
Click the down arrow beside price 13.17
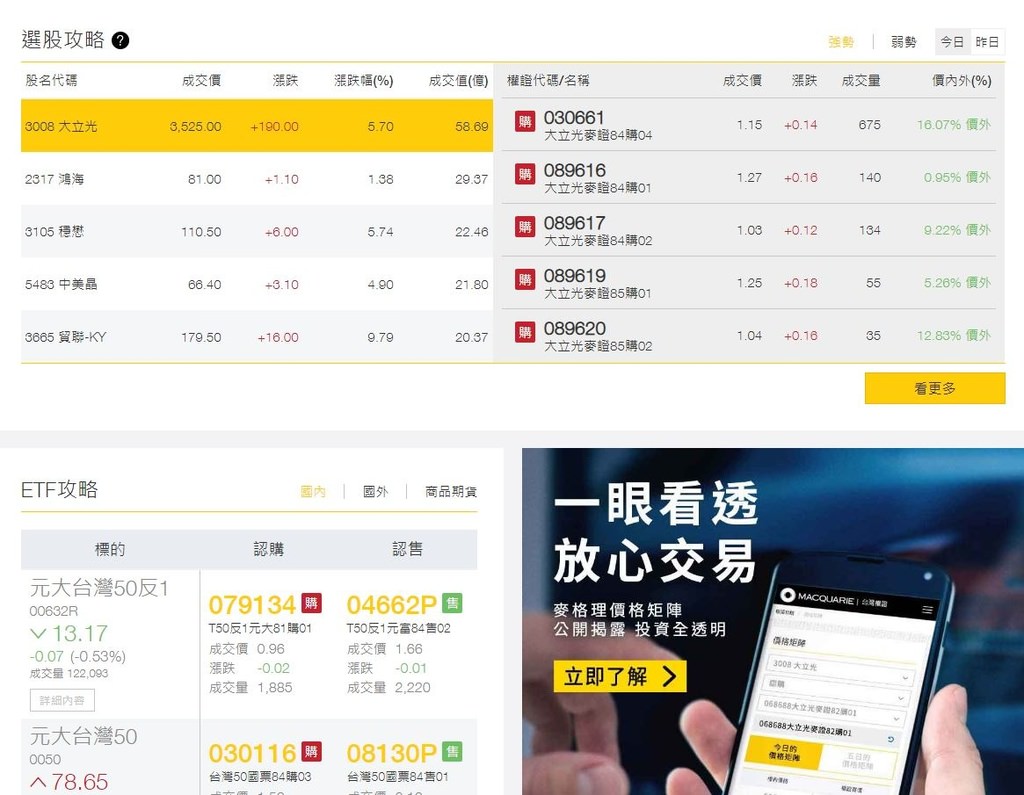[39, 633]
